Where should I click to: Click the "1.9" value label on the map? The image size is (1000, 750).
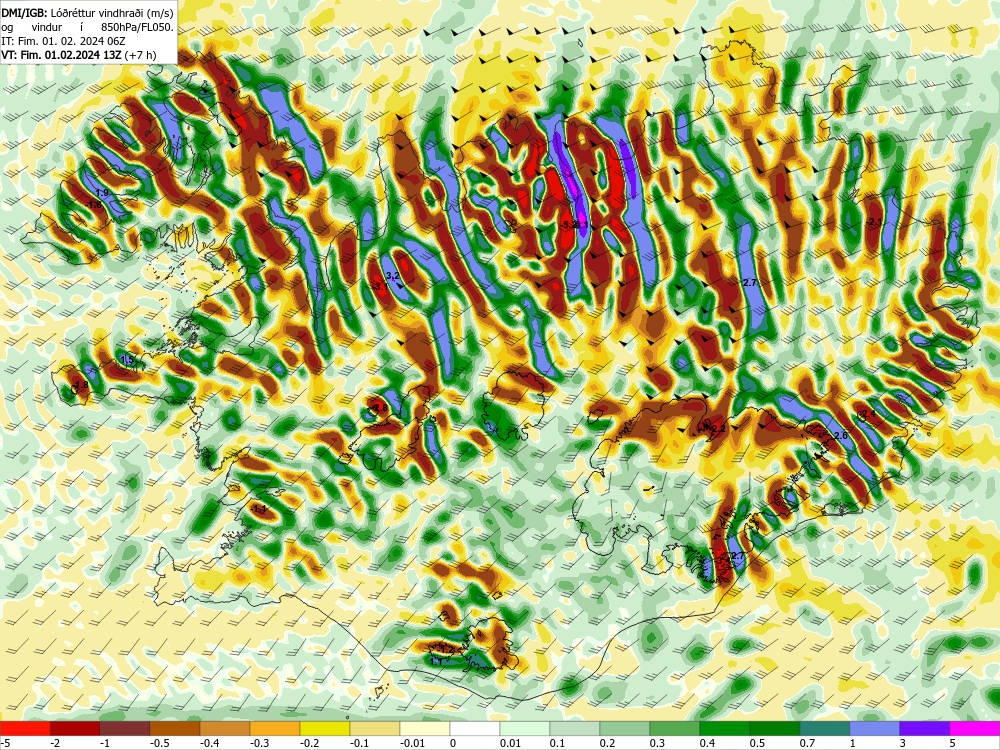[x=102, y=193]
